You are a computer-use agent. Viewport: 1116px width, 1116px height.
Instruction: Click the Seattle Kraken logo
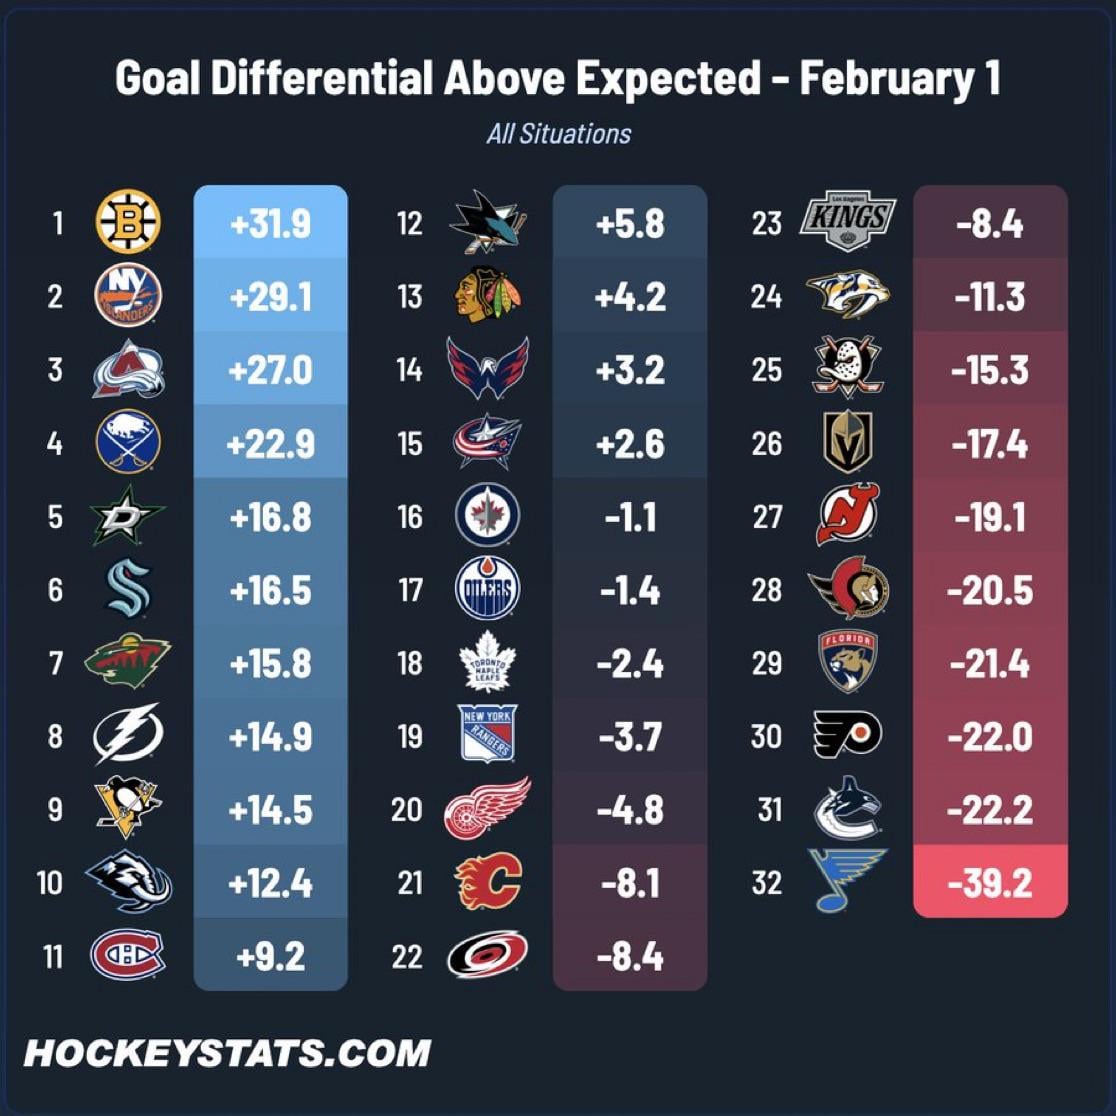[128, 590]
